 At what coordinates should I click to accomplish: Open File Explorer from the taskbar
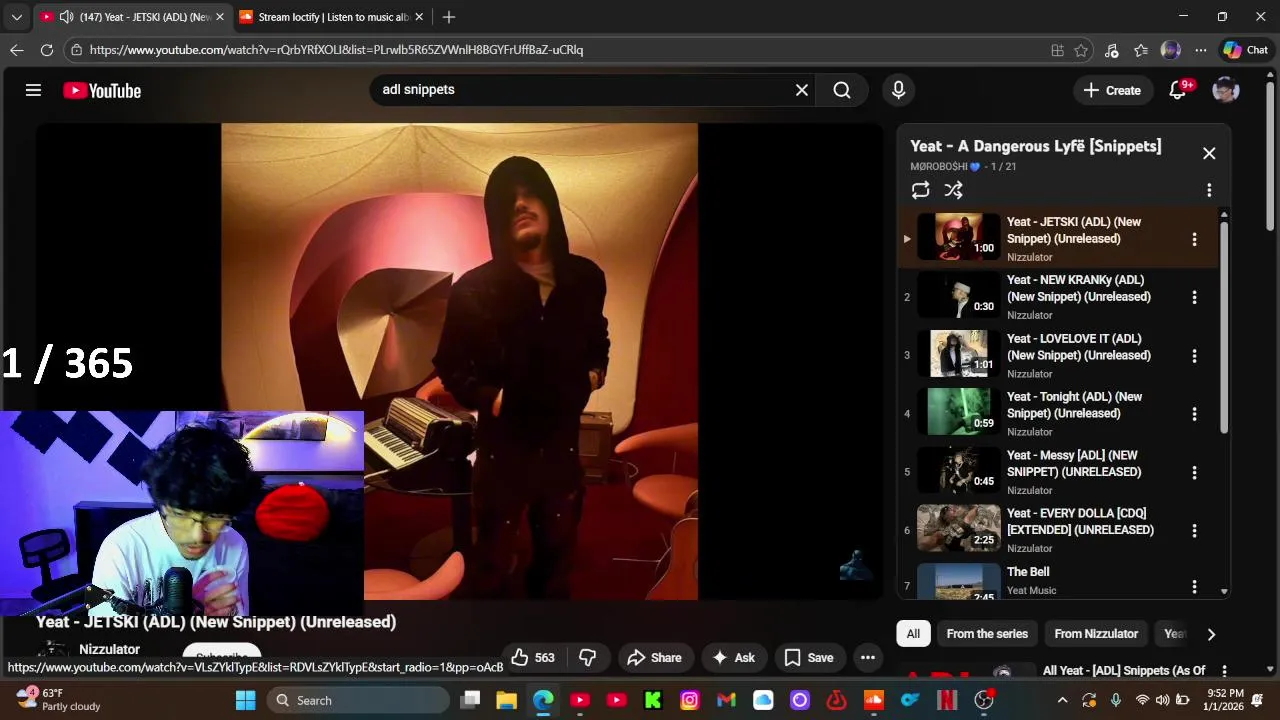tap(506, 700)
